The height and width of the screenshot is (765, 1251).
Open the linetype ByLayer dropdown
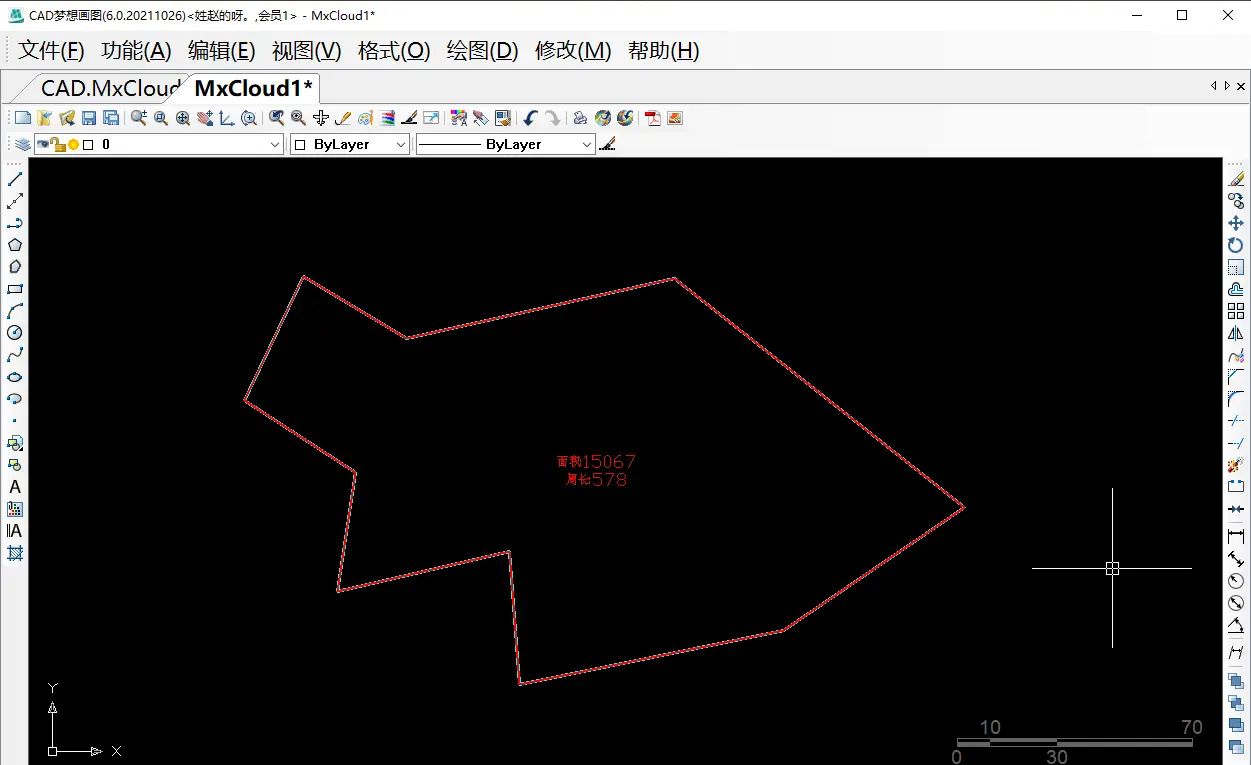(505, 145)
